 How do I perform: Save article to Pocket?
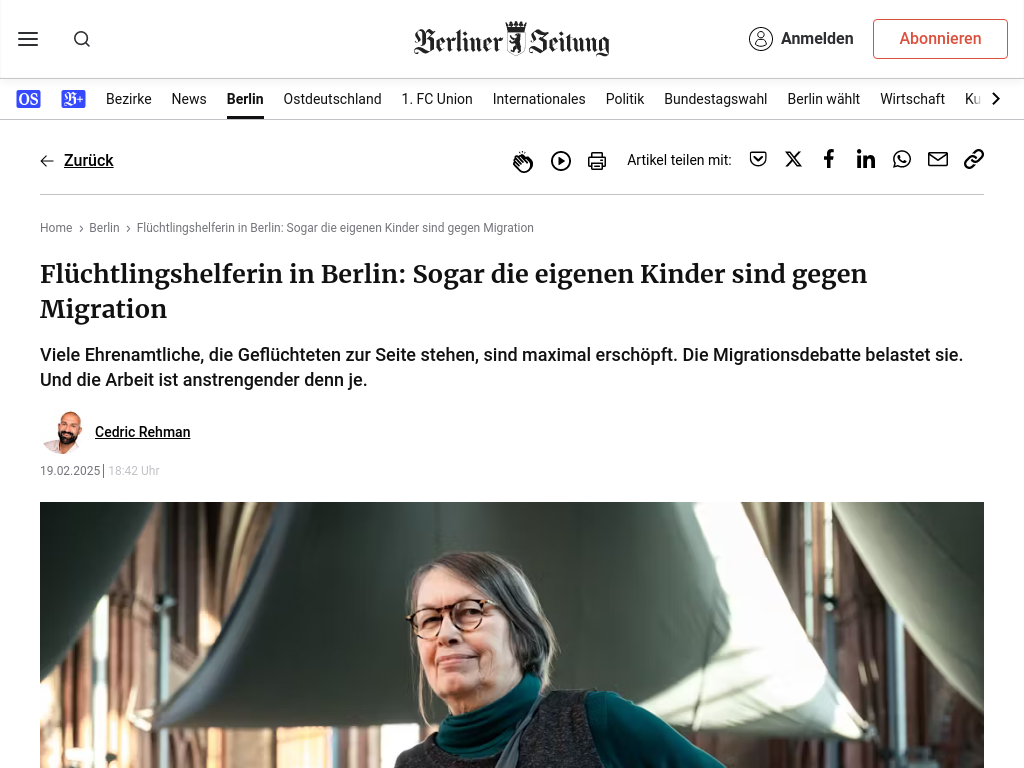pos(758,159)
